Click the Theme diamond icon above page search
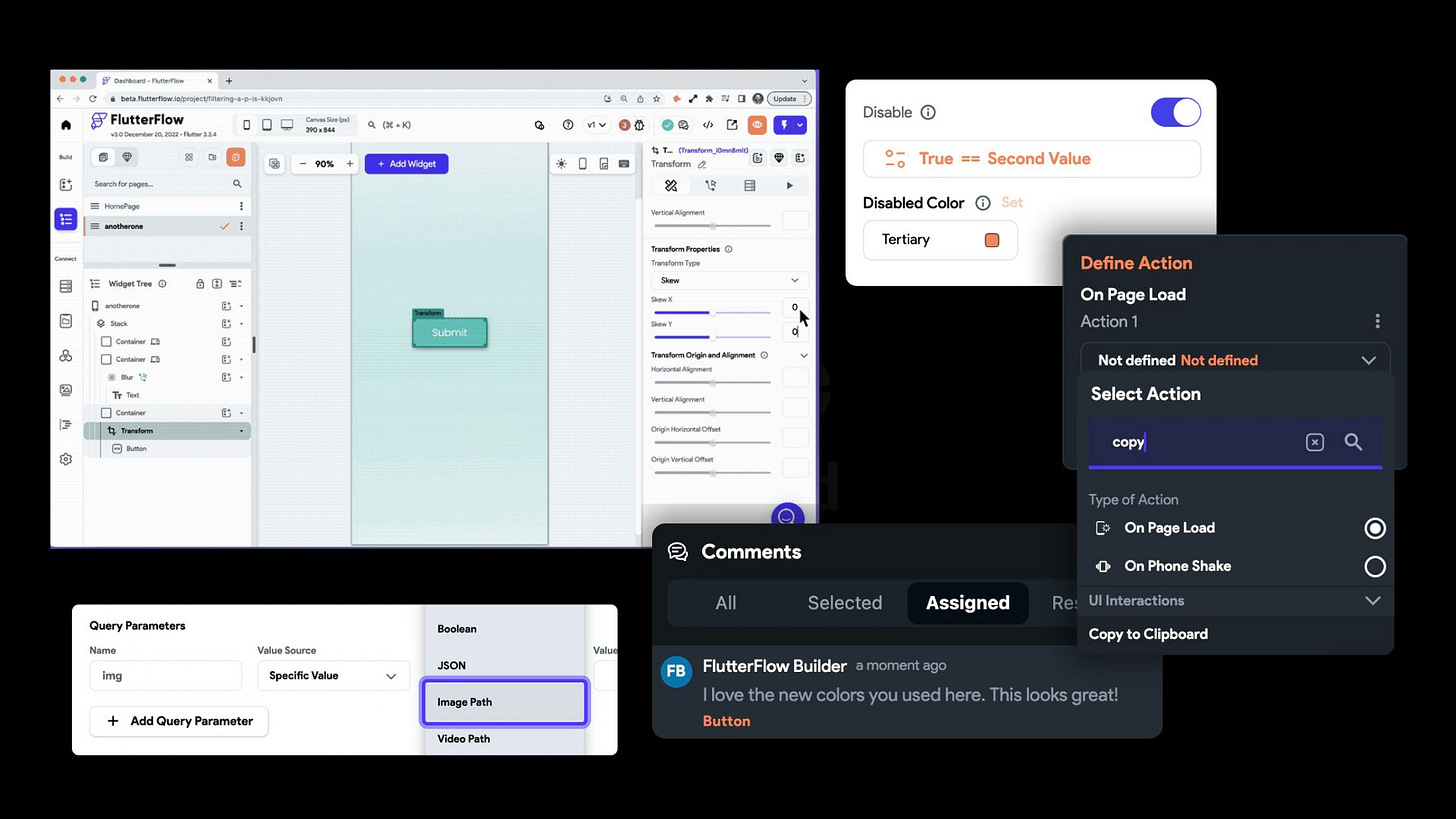The image size is (1456, 819). point(127,157)
